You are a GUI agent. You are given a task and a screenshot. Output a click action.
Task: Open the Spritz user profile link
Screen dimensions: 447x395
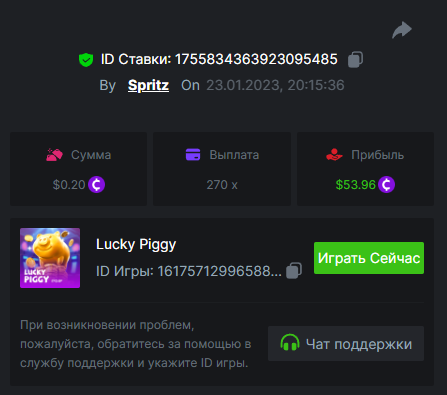148,85
